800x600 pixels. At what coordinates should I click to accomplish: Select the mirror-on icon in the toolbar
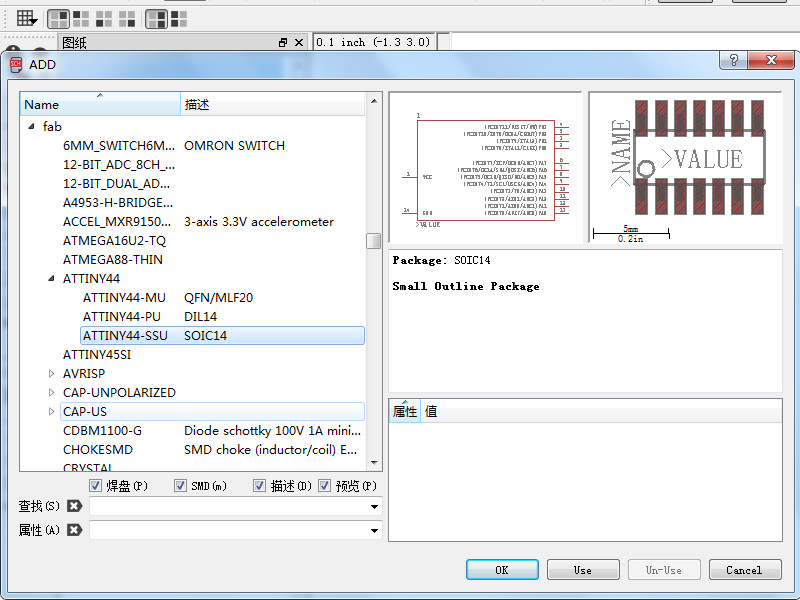pyautogui.click(x=179, y=19)
